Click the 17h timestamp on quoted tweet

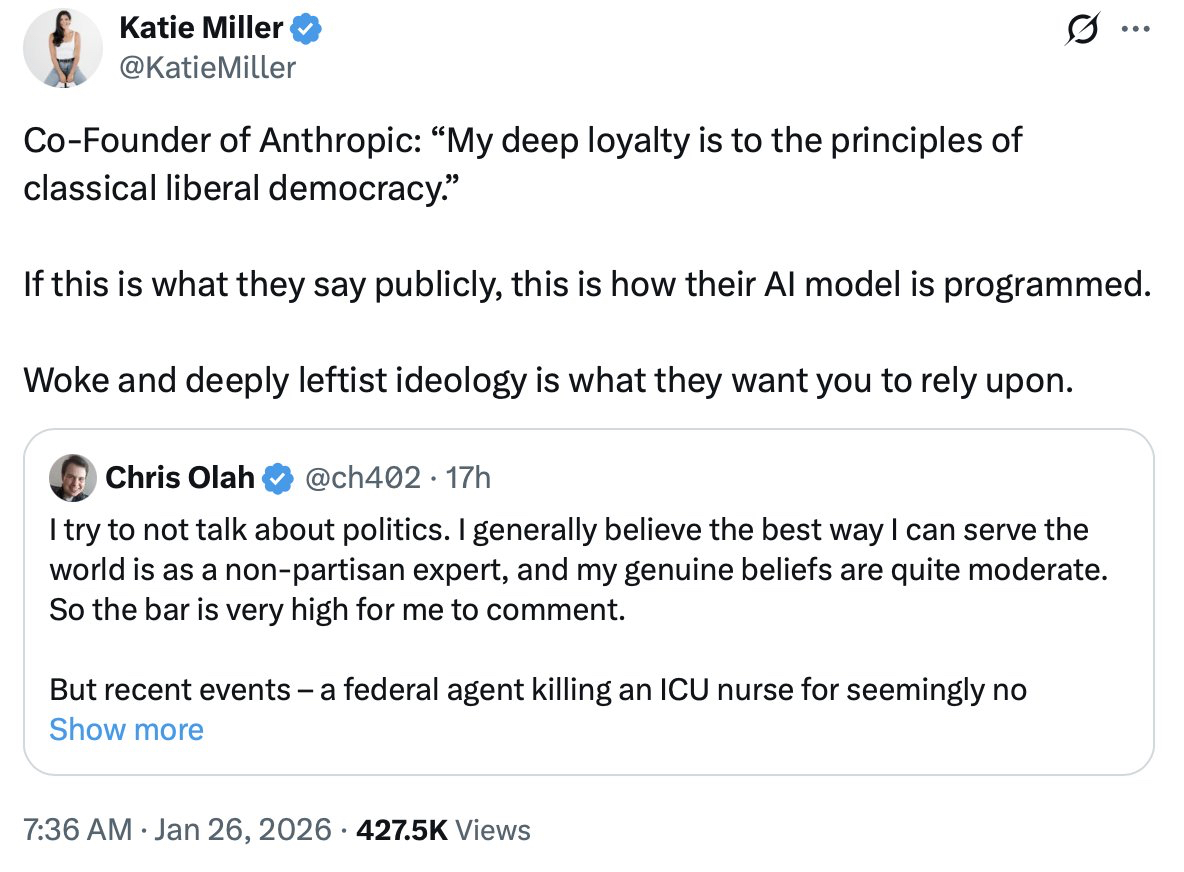469,478
